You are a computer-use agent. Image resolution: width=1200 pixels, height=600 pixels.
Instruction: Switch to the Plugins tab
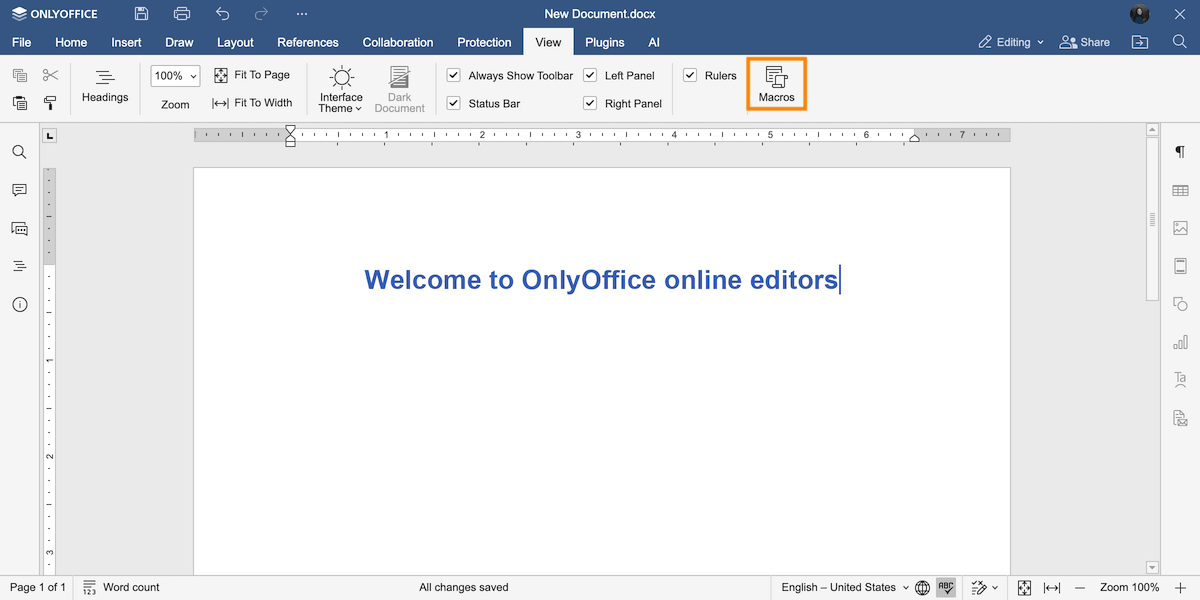point(605,42)
